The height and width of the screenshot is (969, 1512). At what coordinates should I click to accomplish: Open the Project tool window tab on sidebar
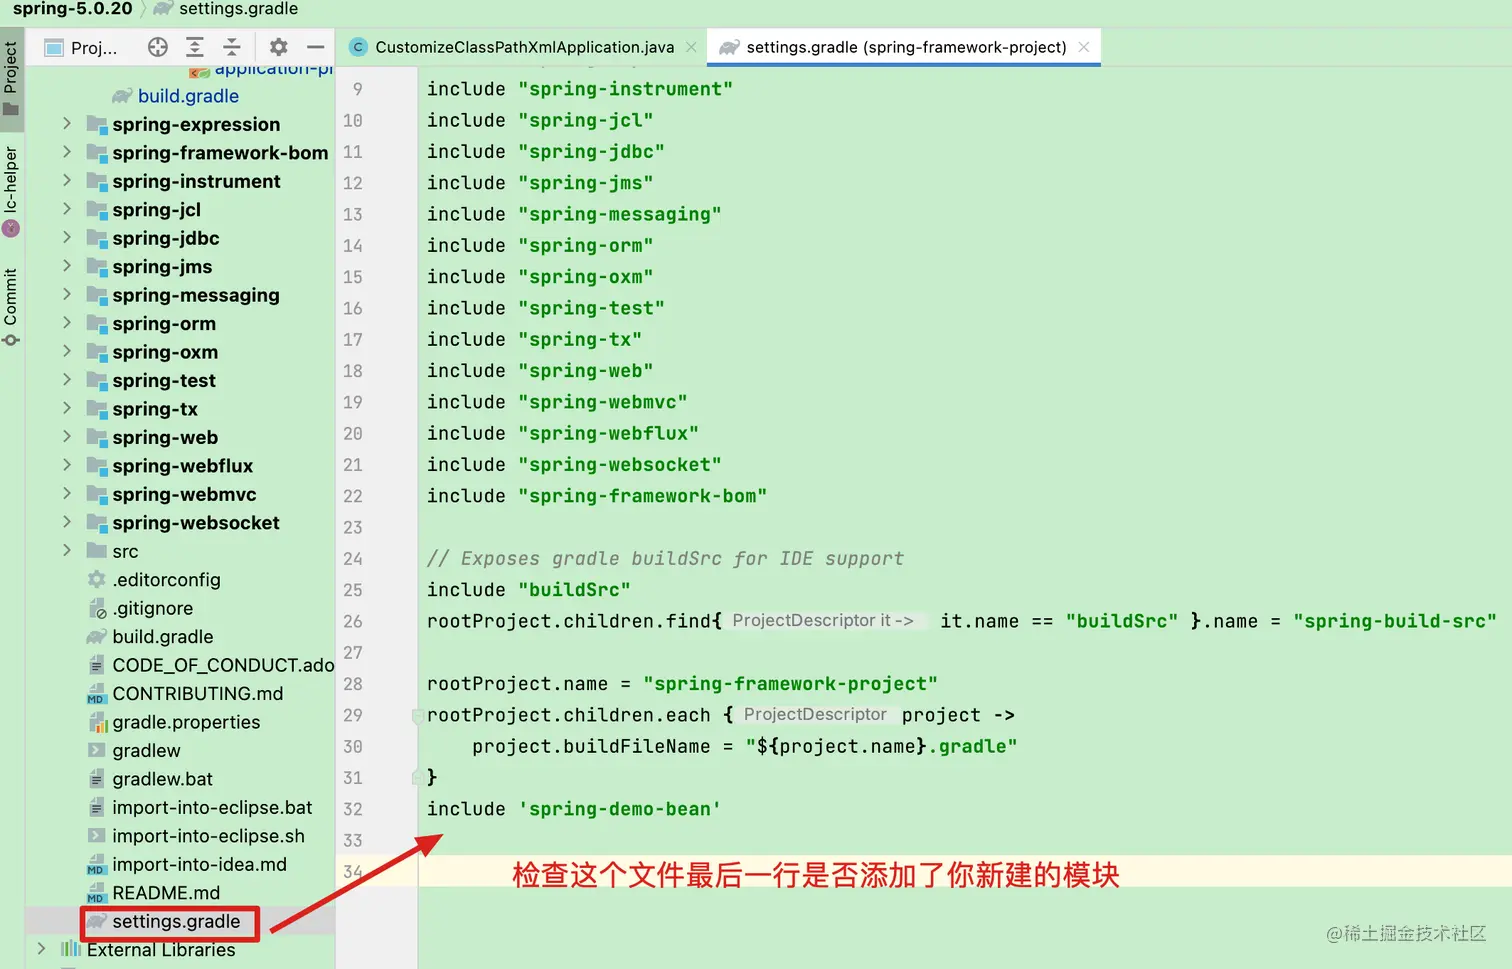pyautogui.click(x=11, y=78)
